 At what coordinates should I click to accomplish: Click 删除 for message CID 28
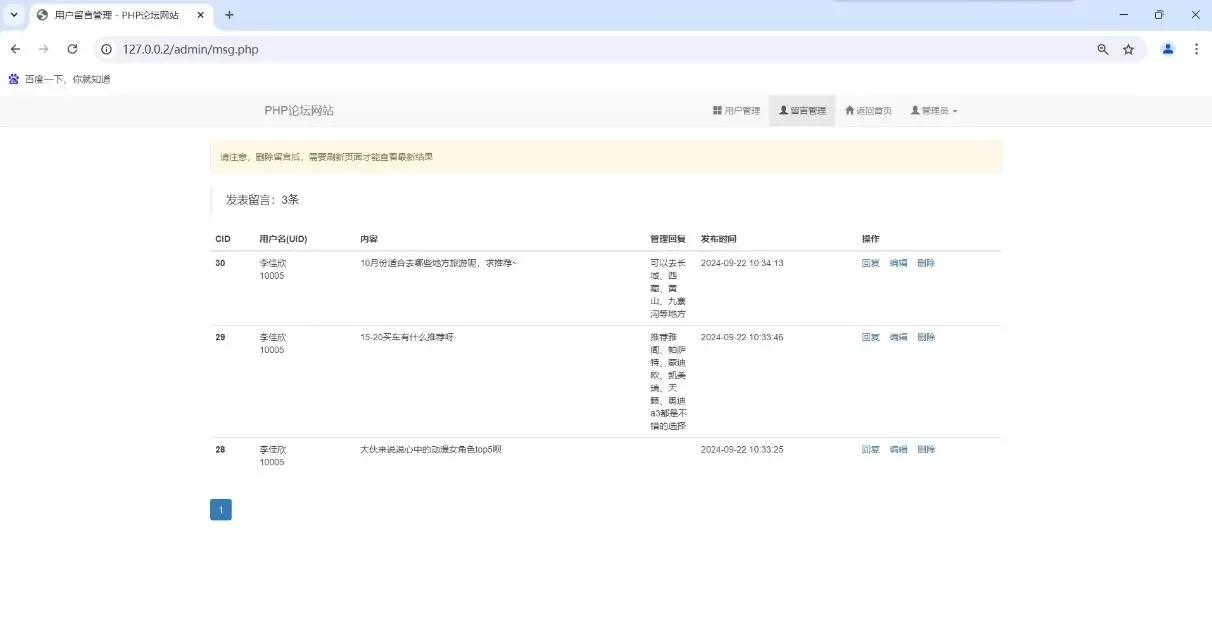pyautogui.click(x=925, y=449)
